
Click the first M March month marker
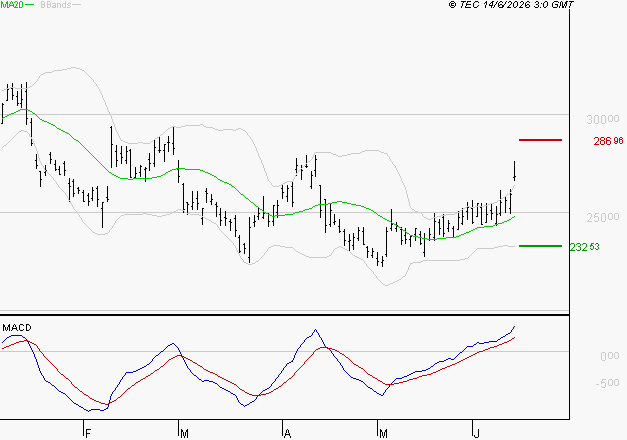(184, 434)
